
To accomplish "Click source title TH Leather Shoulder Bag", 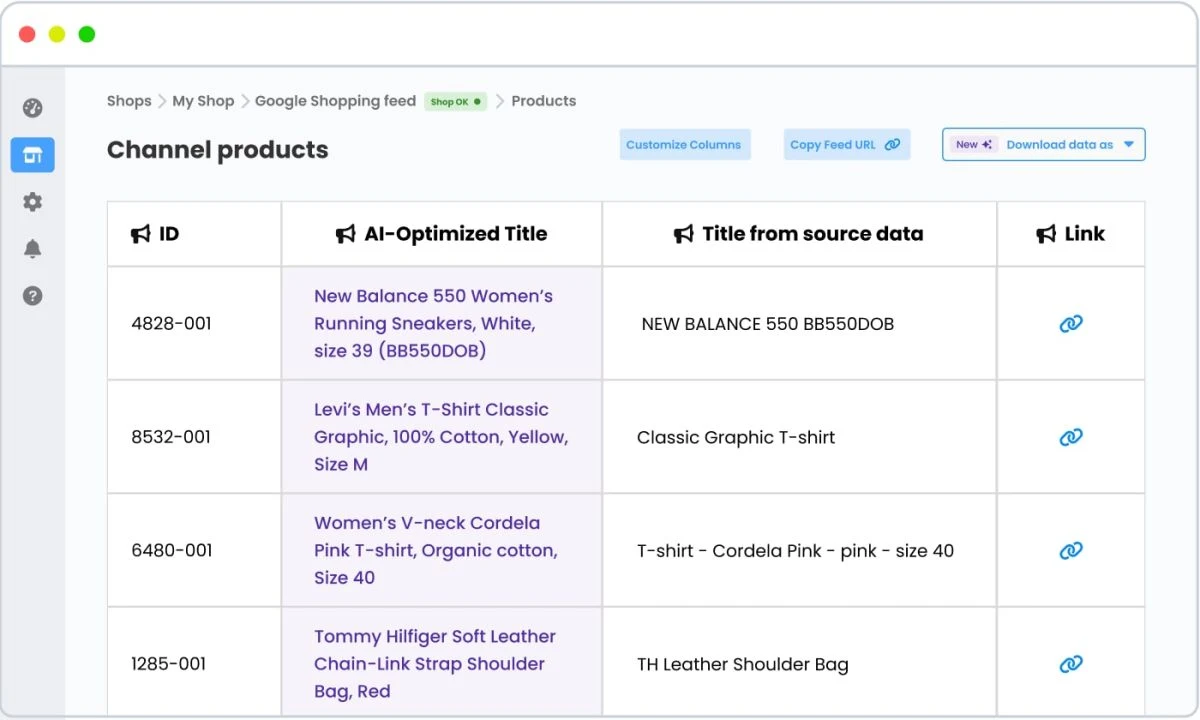I will click(743, 664).
